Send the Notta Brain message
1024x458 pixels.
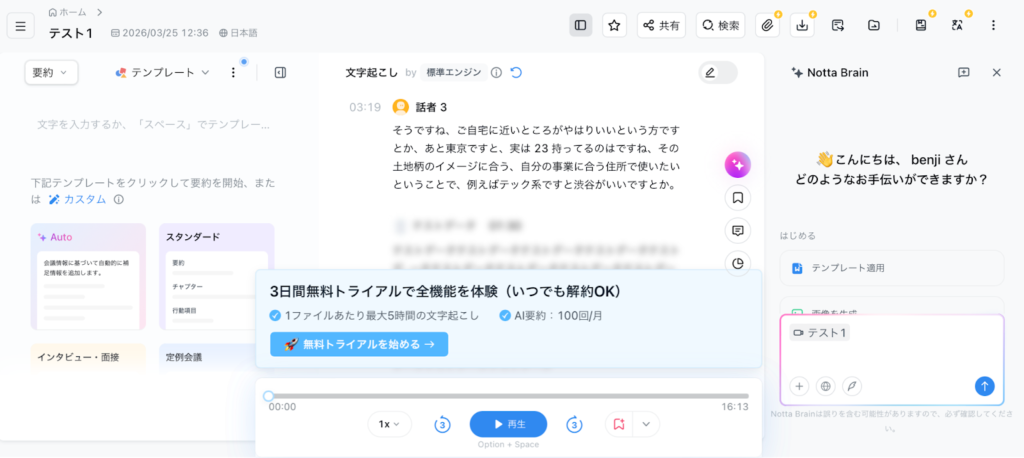pyautogui.click(x=984, y=386)
